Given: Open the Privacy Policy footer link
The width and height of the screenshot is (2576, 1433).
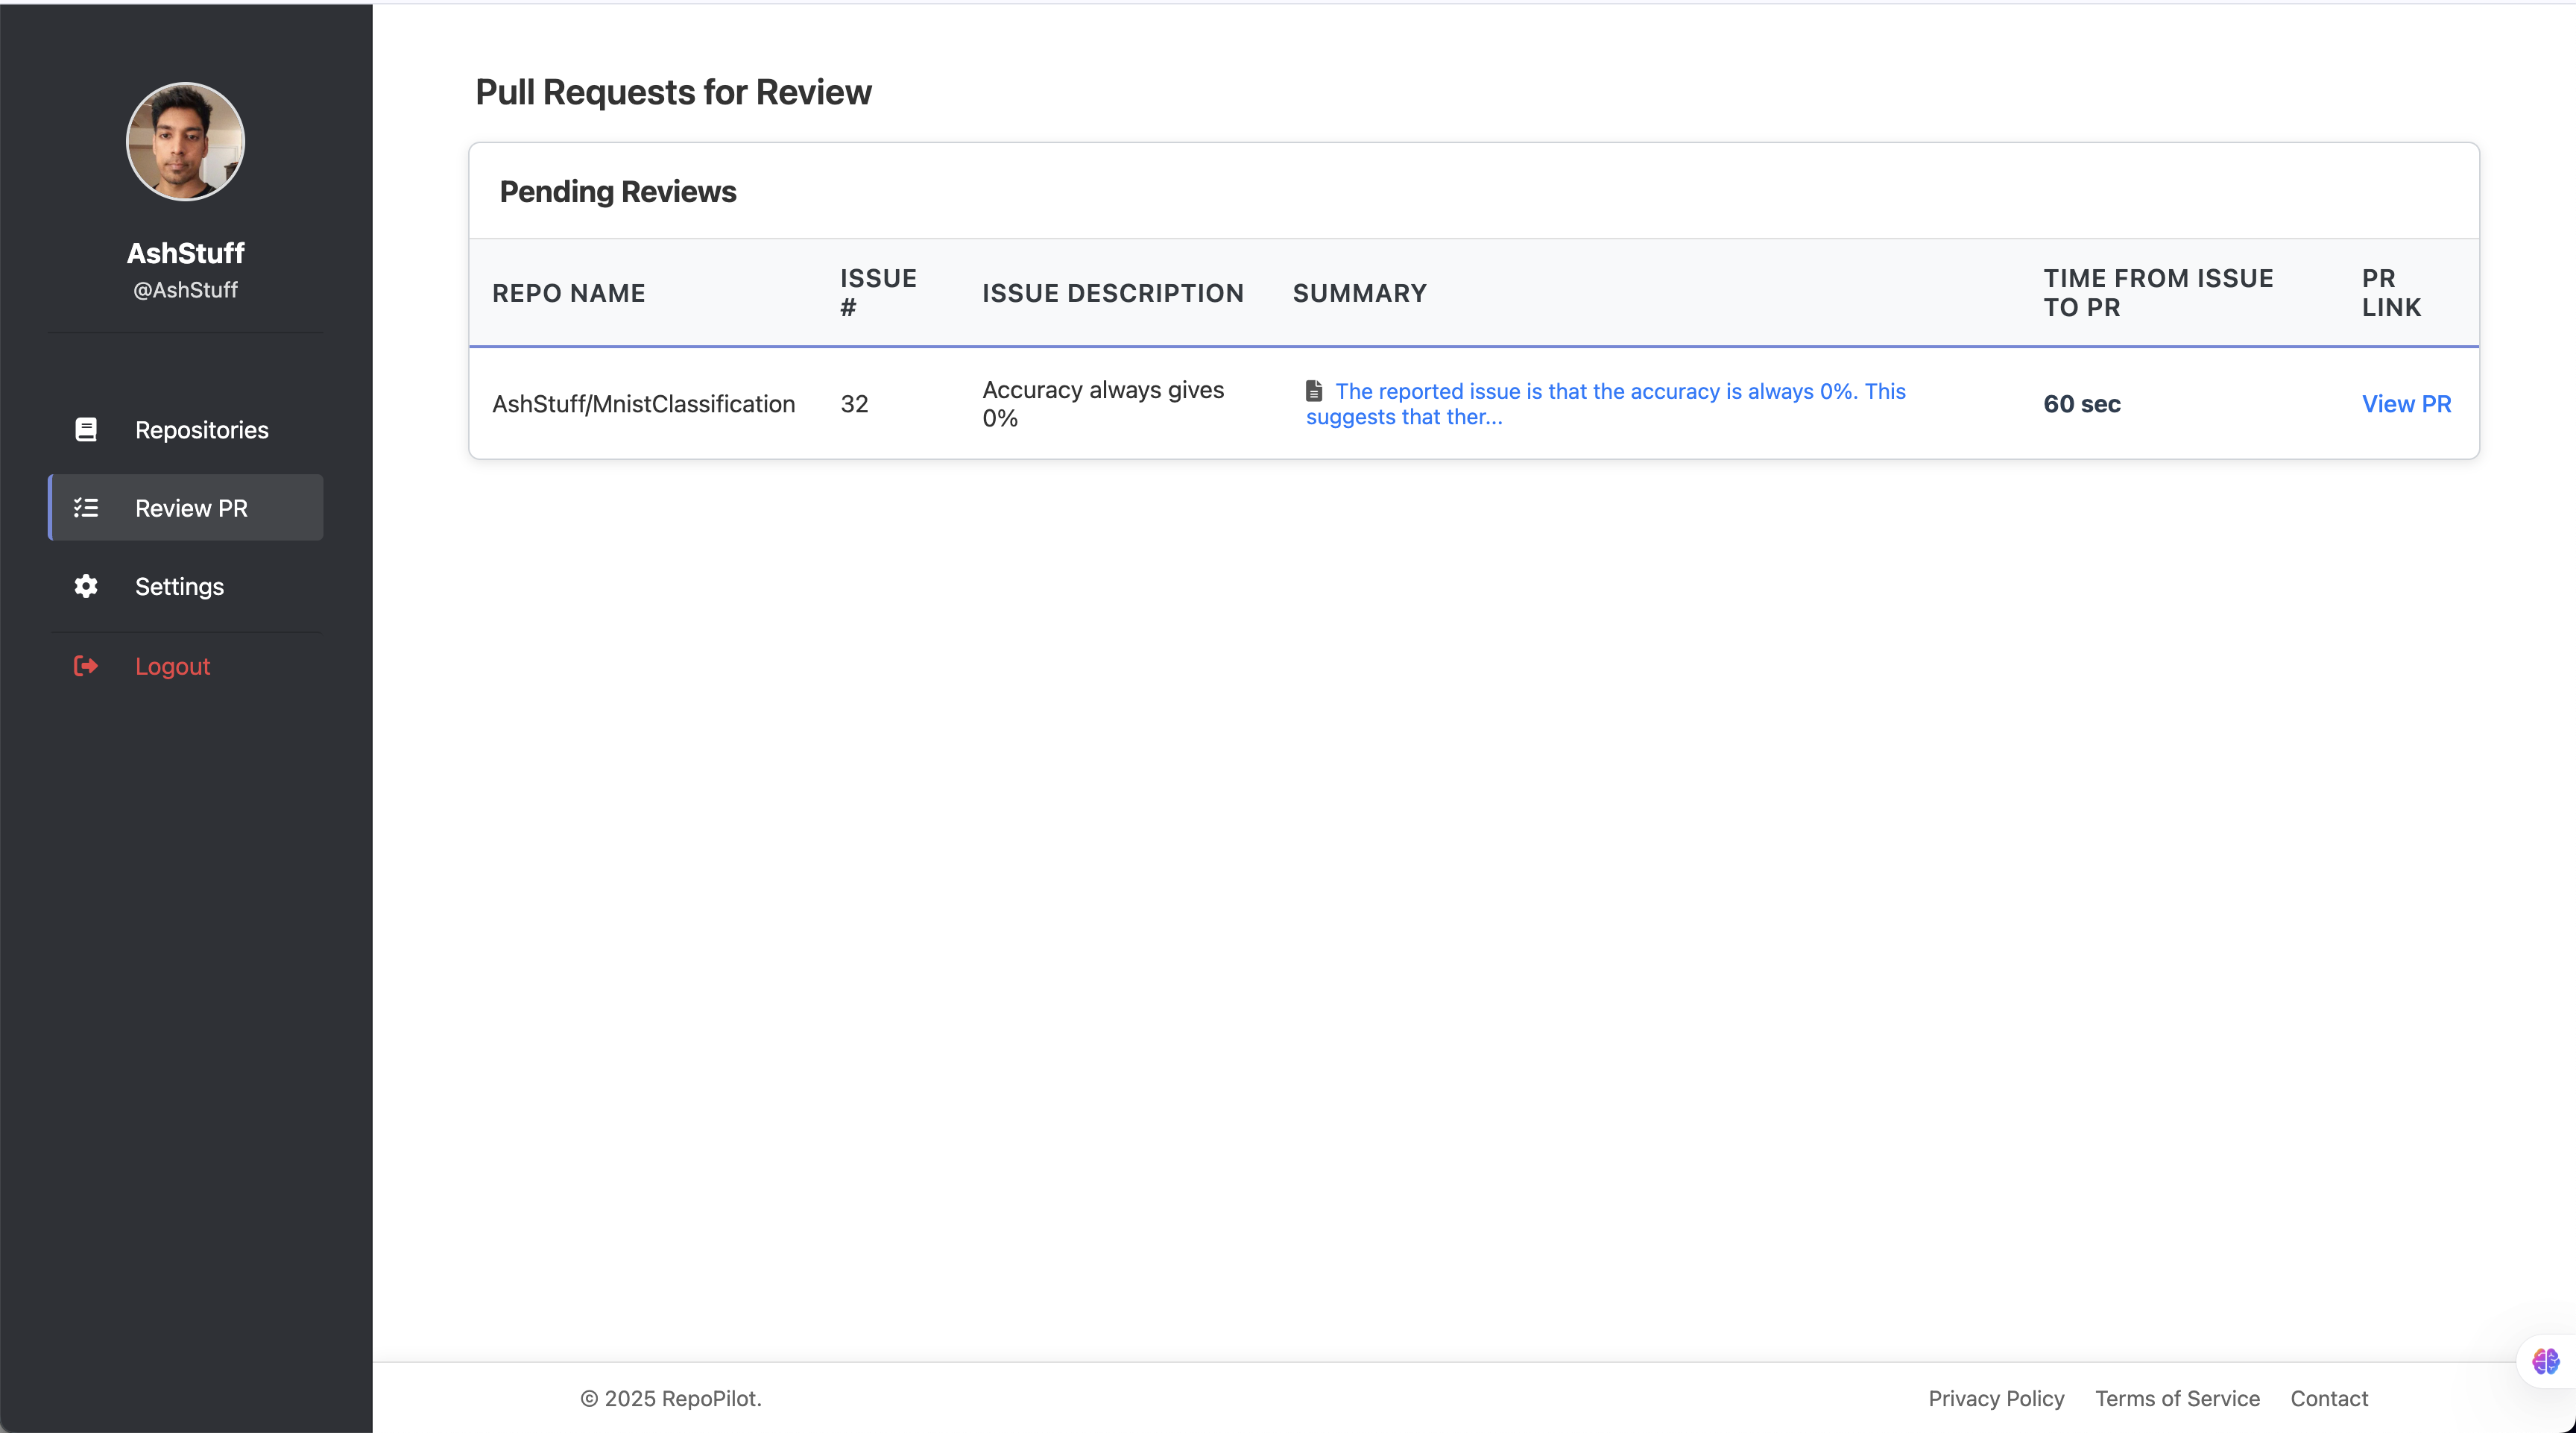Looking at the screenshot, I should click(x=1995, y=1398).
